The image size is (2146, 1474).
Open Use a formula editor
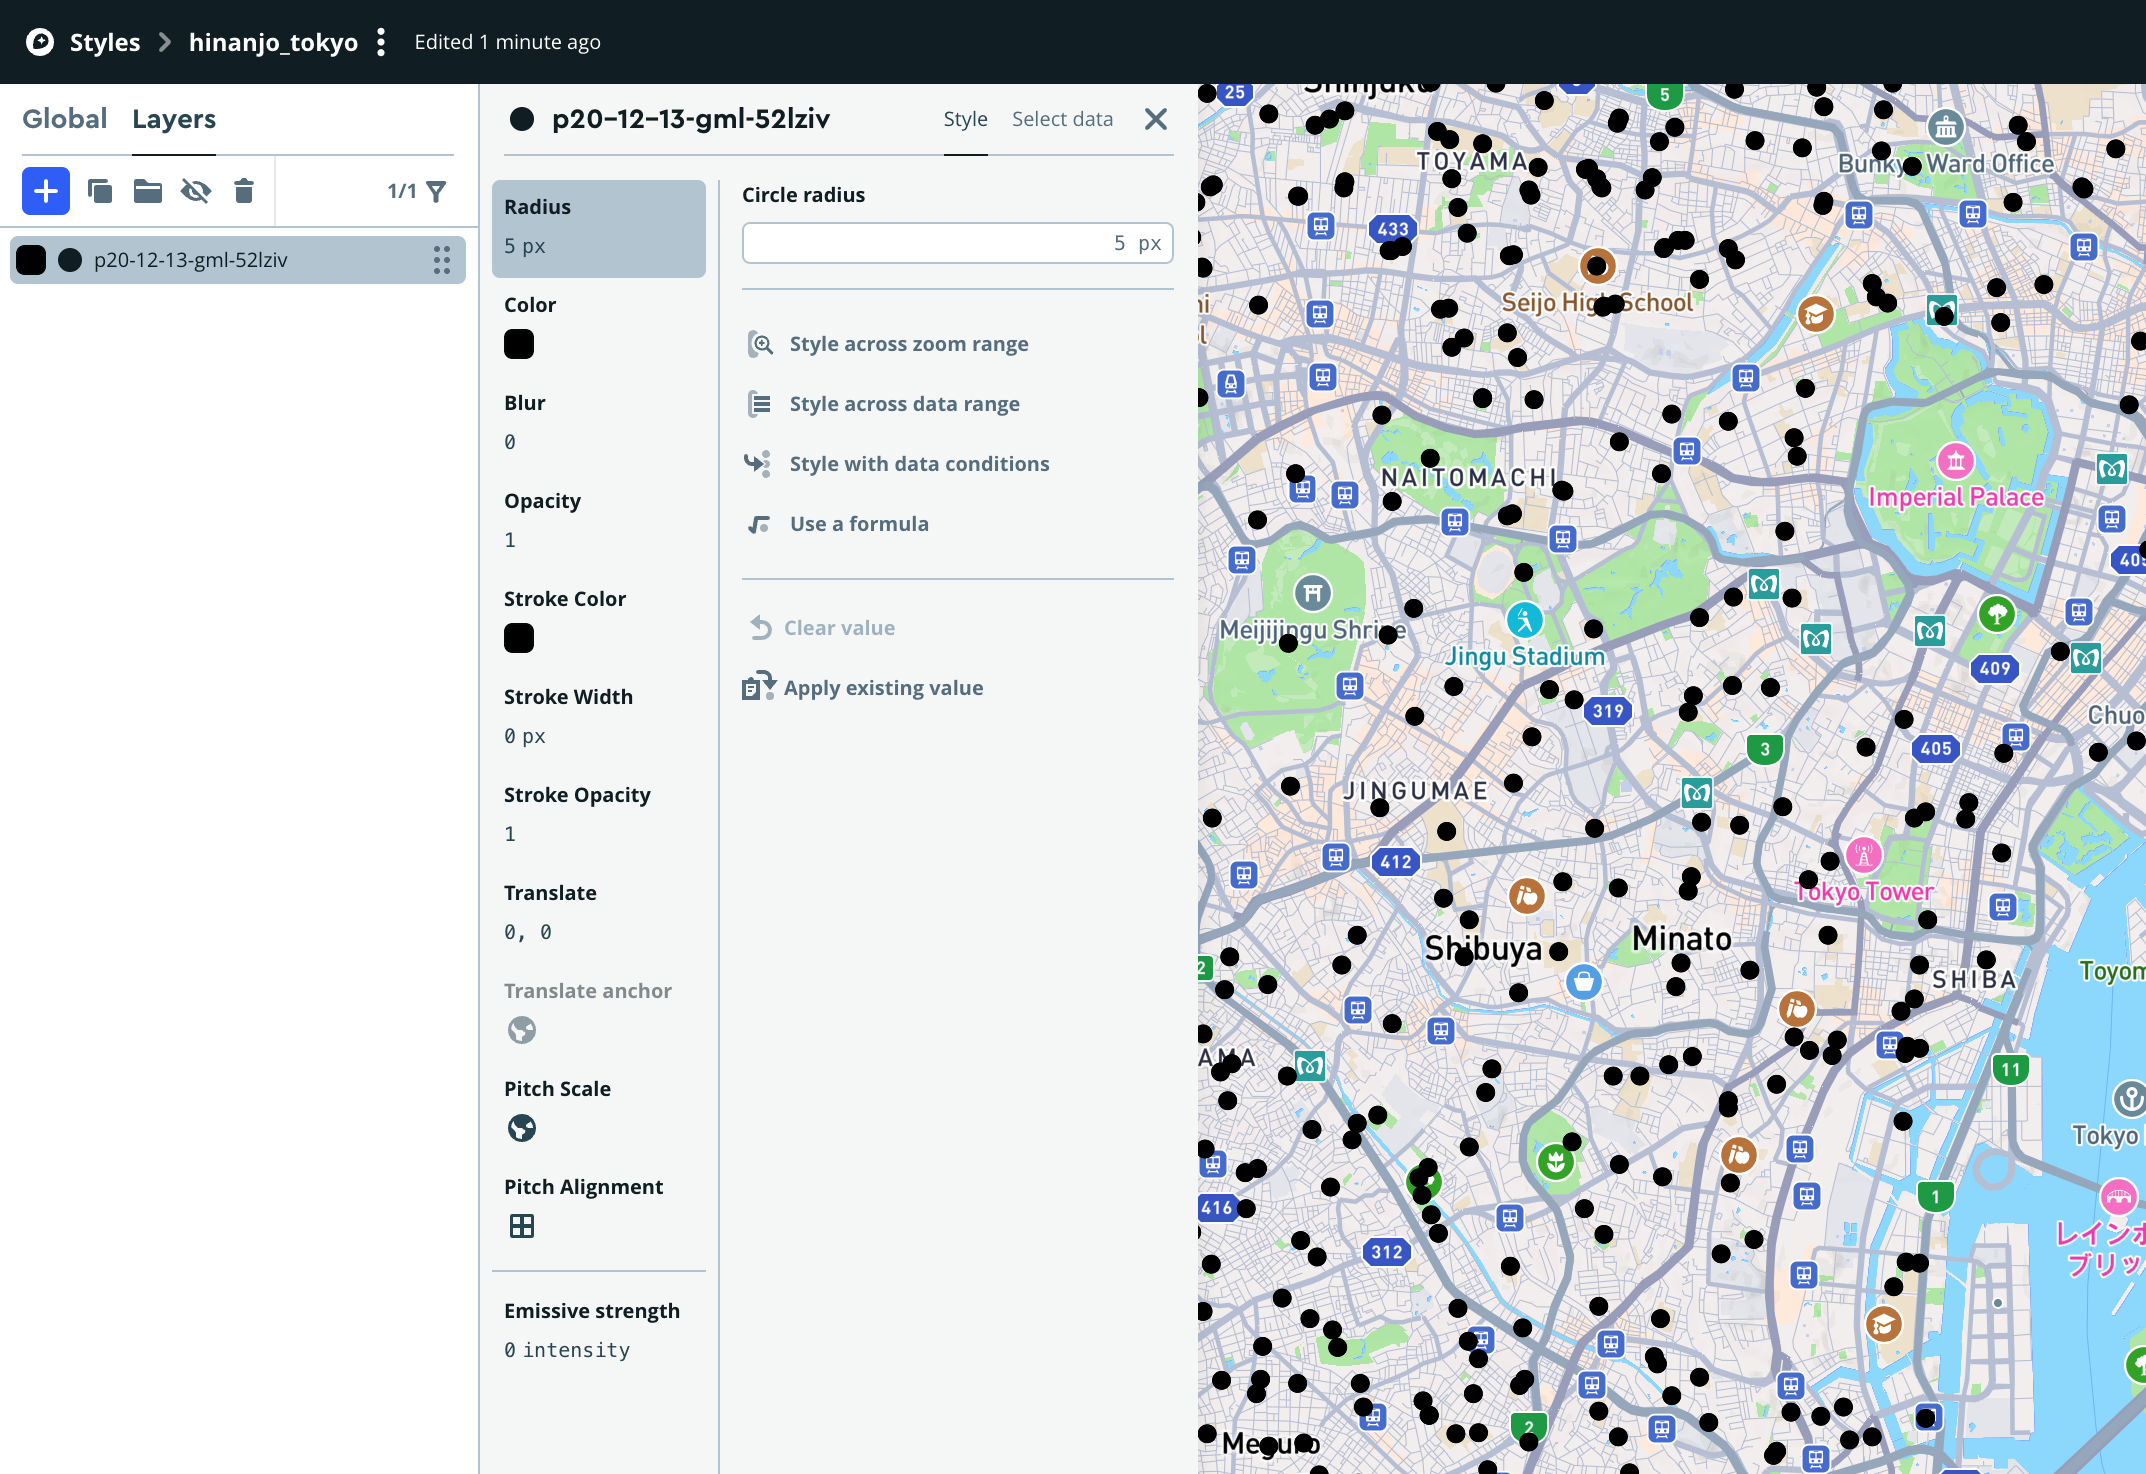(858, 523)
